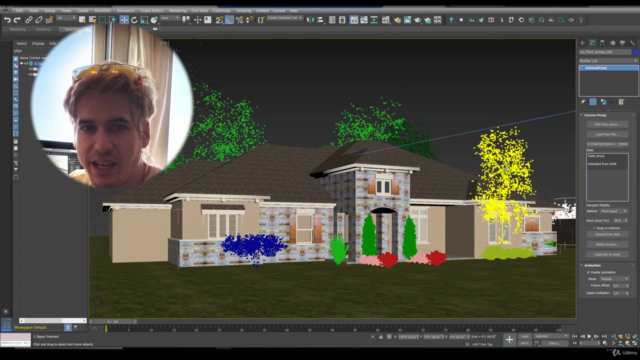Open Select by Name dialog icon

(93, 20)
